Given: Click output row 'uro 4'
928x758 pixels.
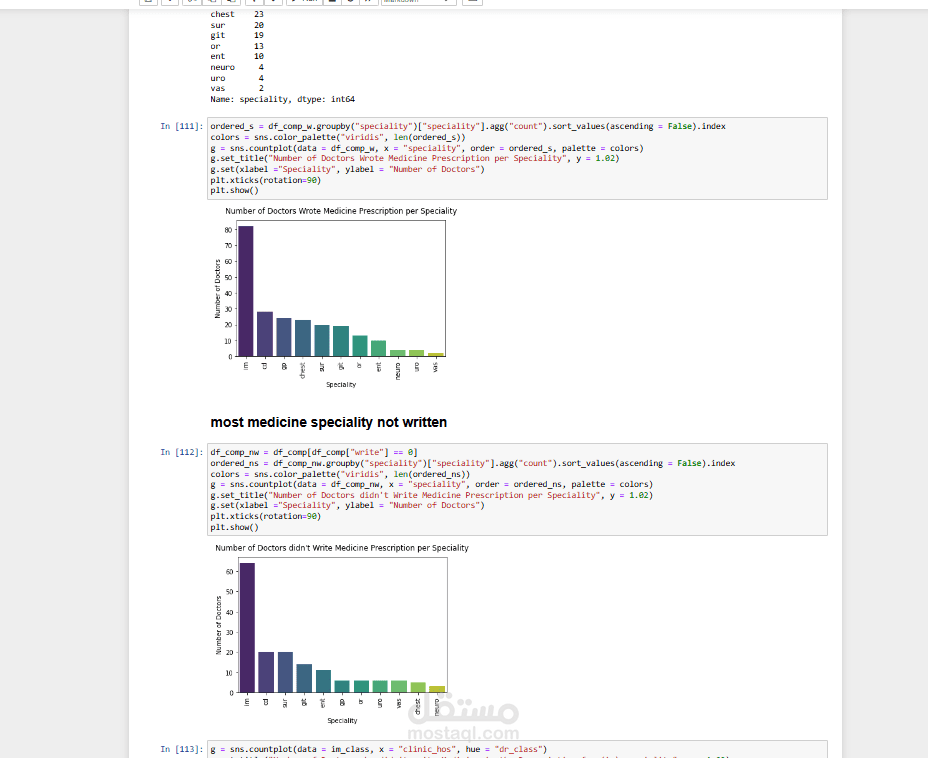Looking at the screenshot, I should 237,78.
